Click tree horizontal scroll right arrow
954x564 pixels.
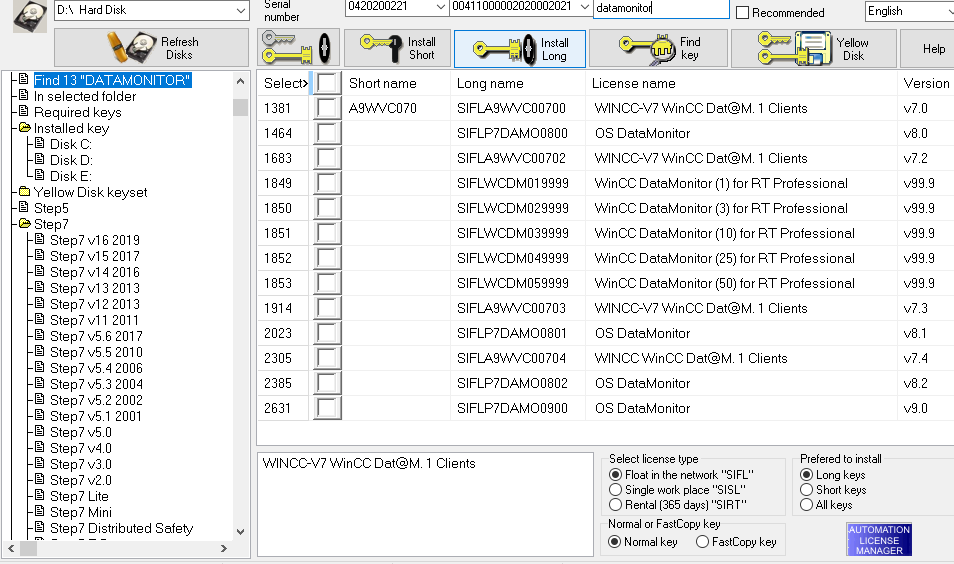(x=224, y=548)
